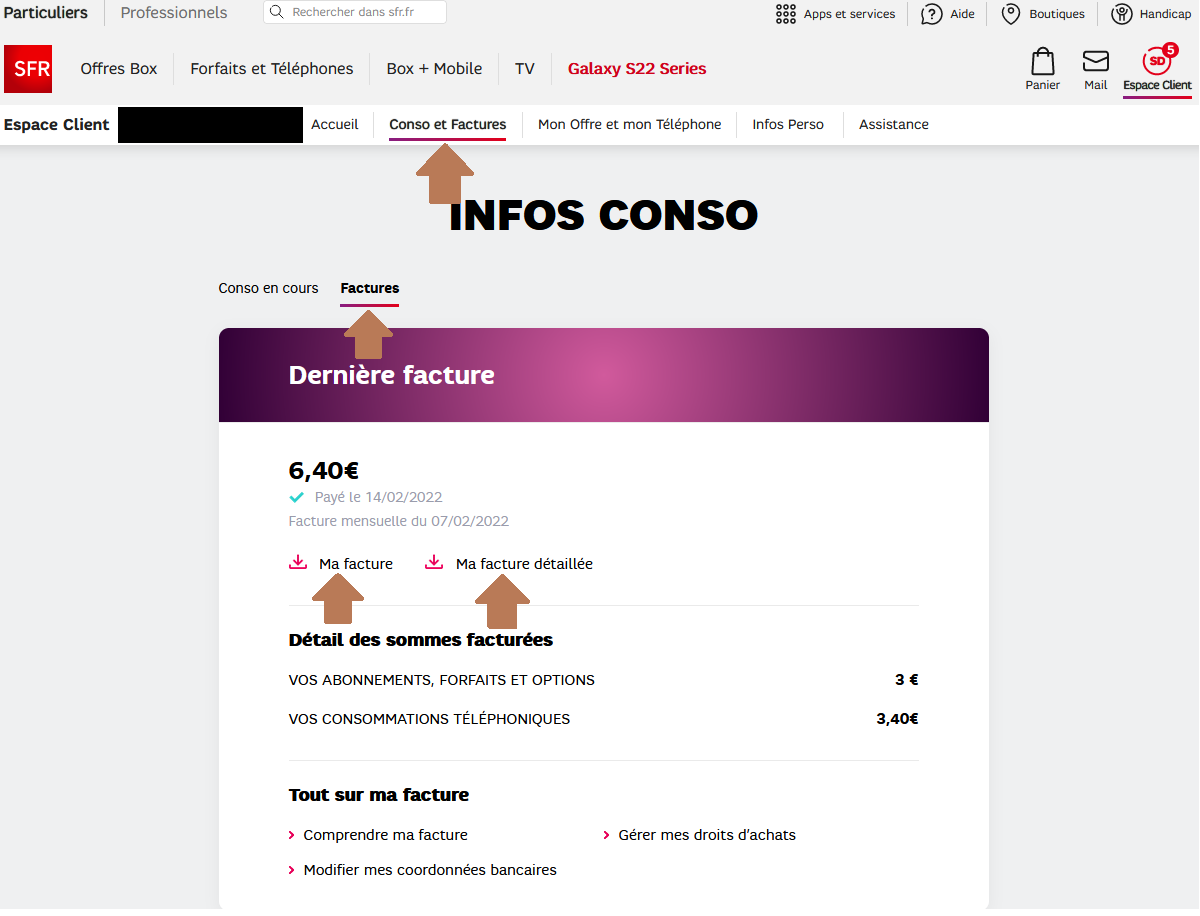Select the Conso et Factures menu item
This screenshot has height=916, width=1200.
448,124
